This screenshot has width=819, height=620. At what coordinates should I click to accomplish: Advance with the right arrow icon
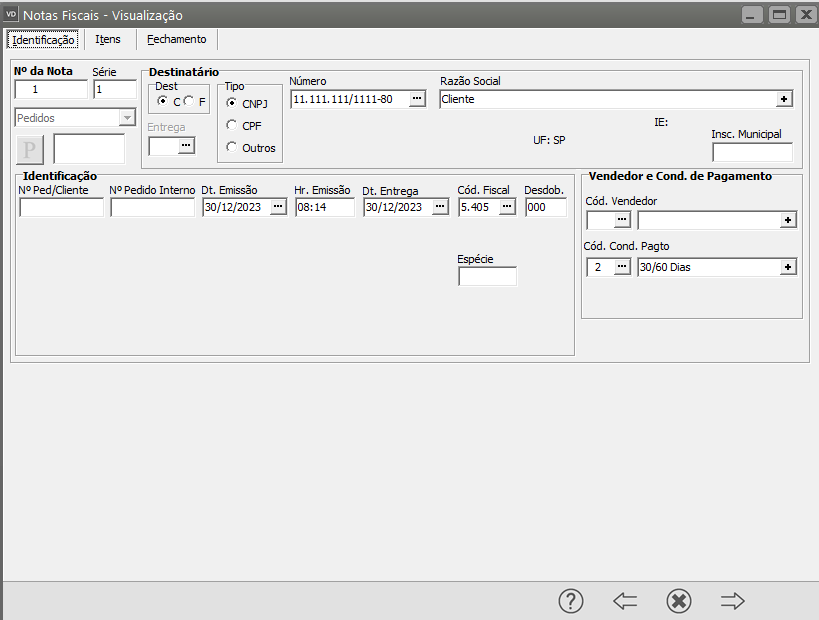733,601
